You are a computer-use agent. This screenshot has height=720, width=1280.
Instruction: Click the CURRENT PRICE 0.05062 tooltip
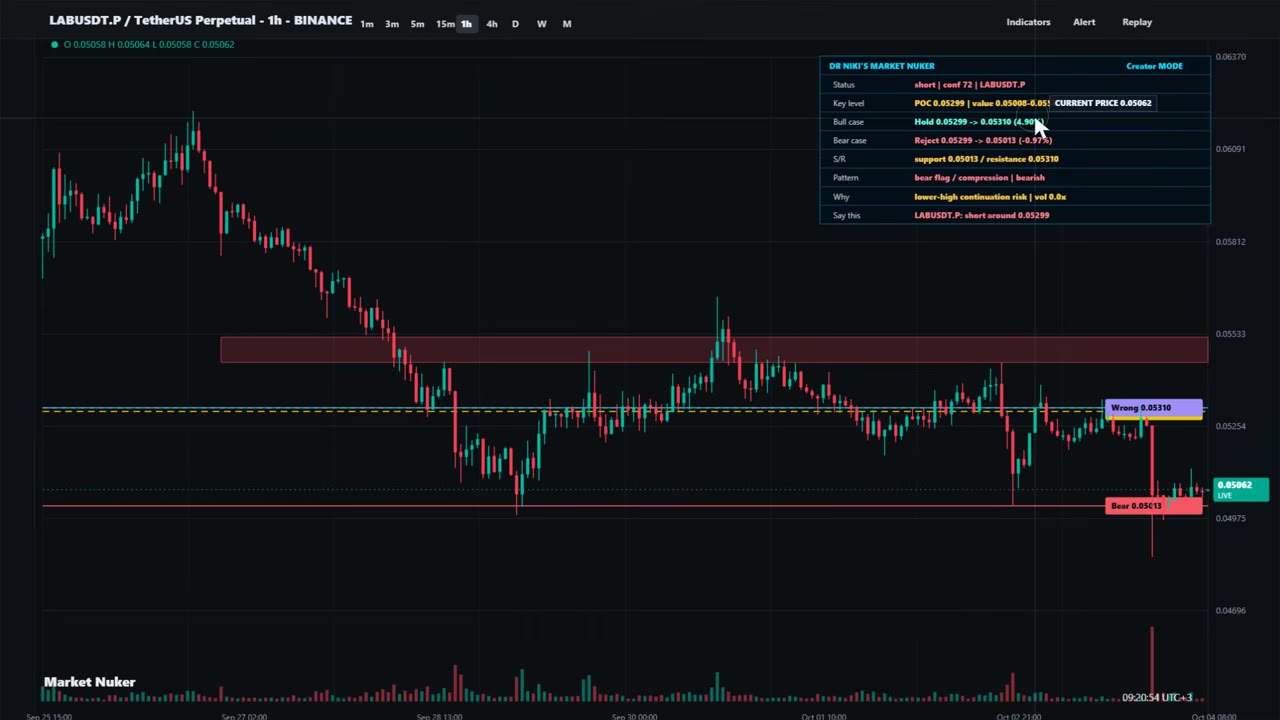(1102, 103)
